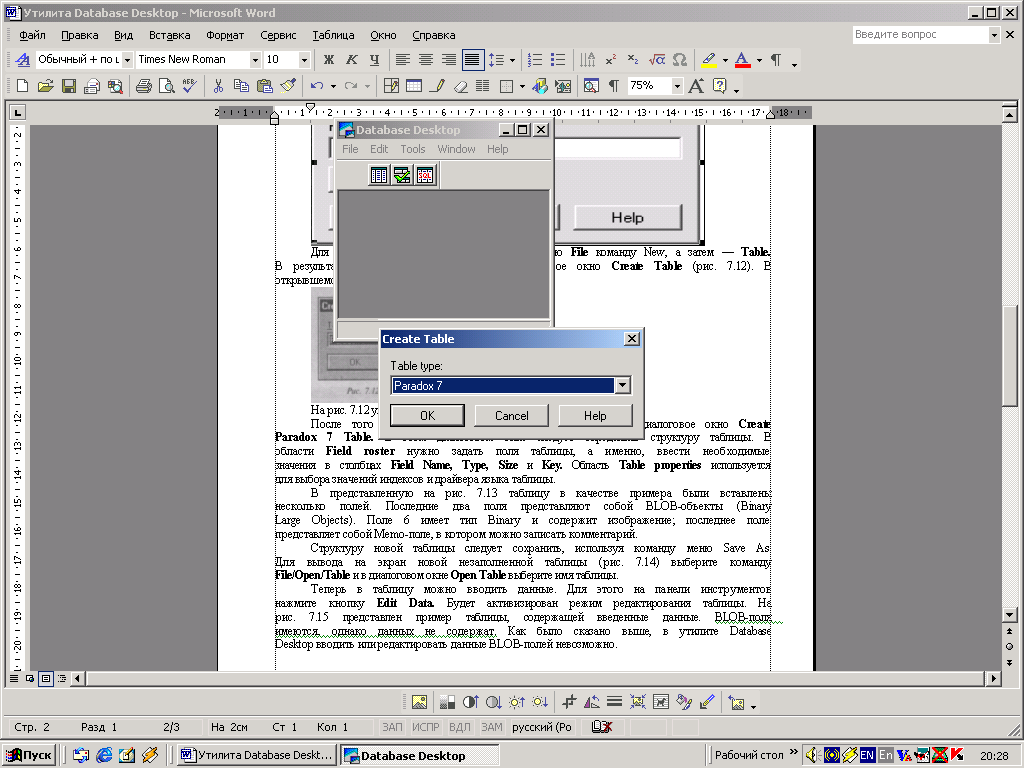Click Cancel in Create Table dialog
Viewport: 1024px width, 768px height.
tap(511, 415)
